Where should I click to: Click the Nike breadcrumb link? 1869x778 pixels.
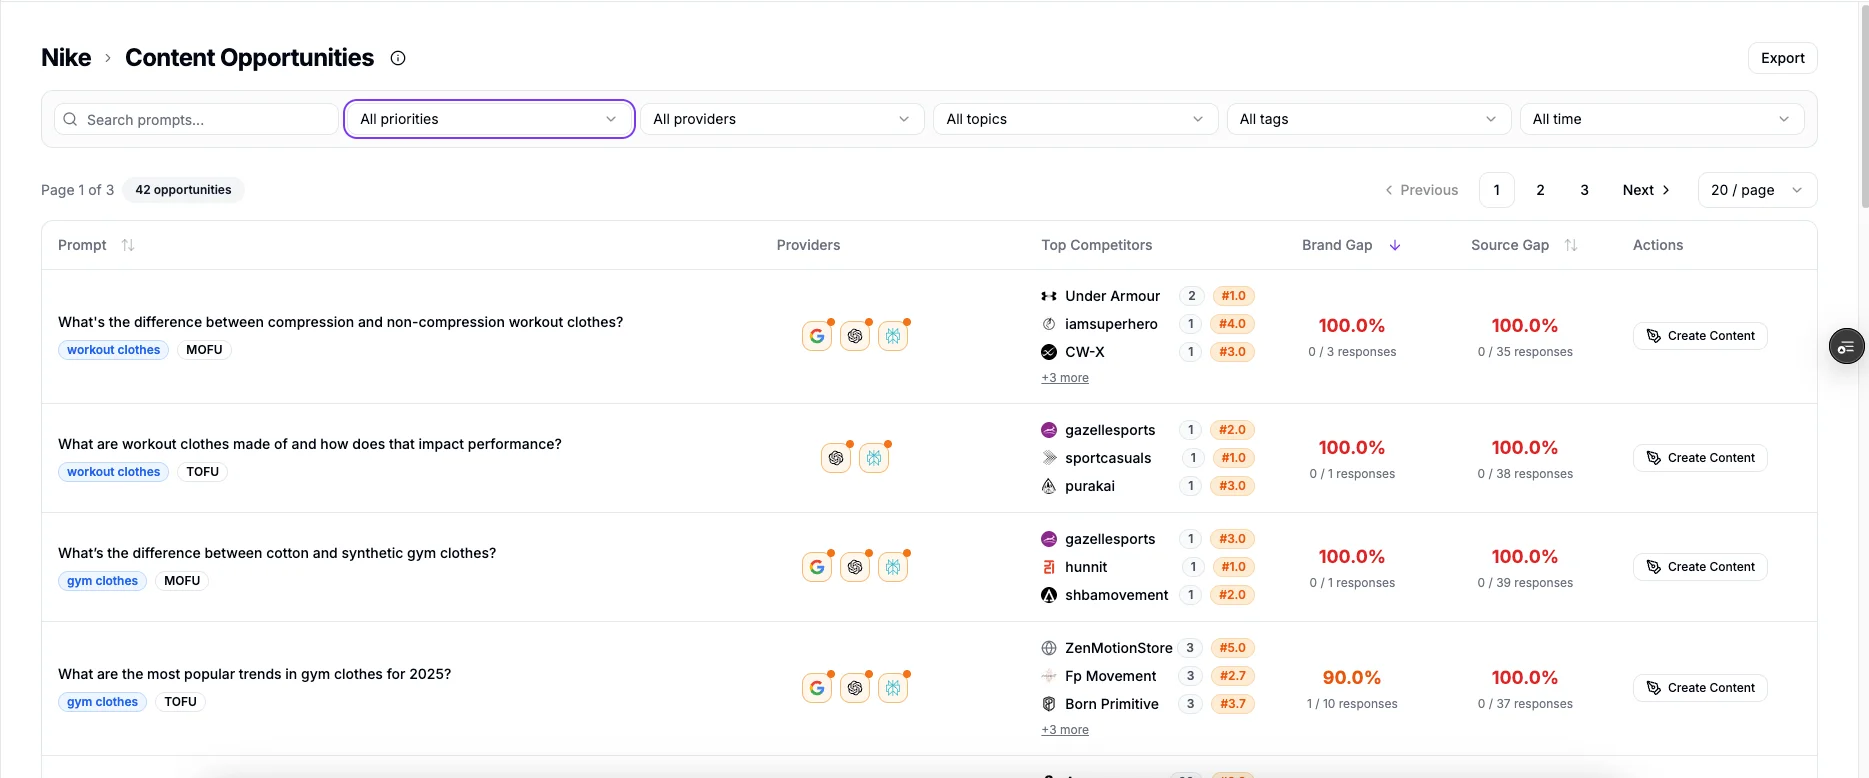pyautogui.click(x=66, y=58)
